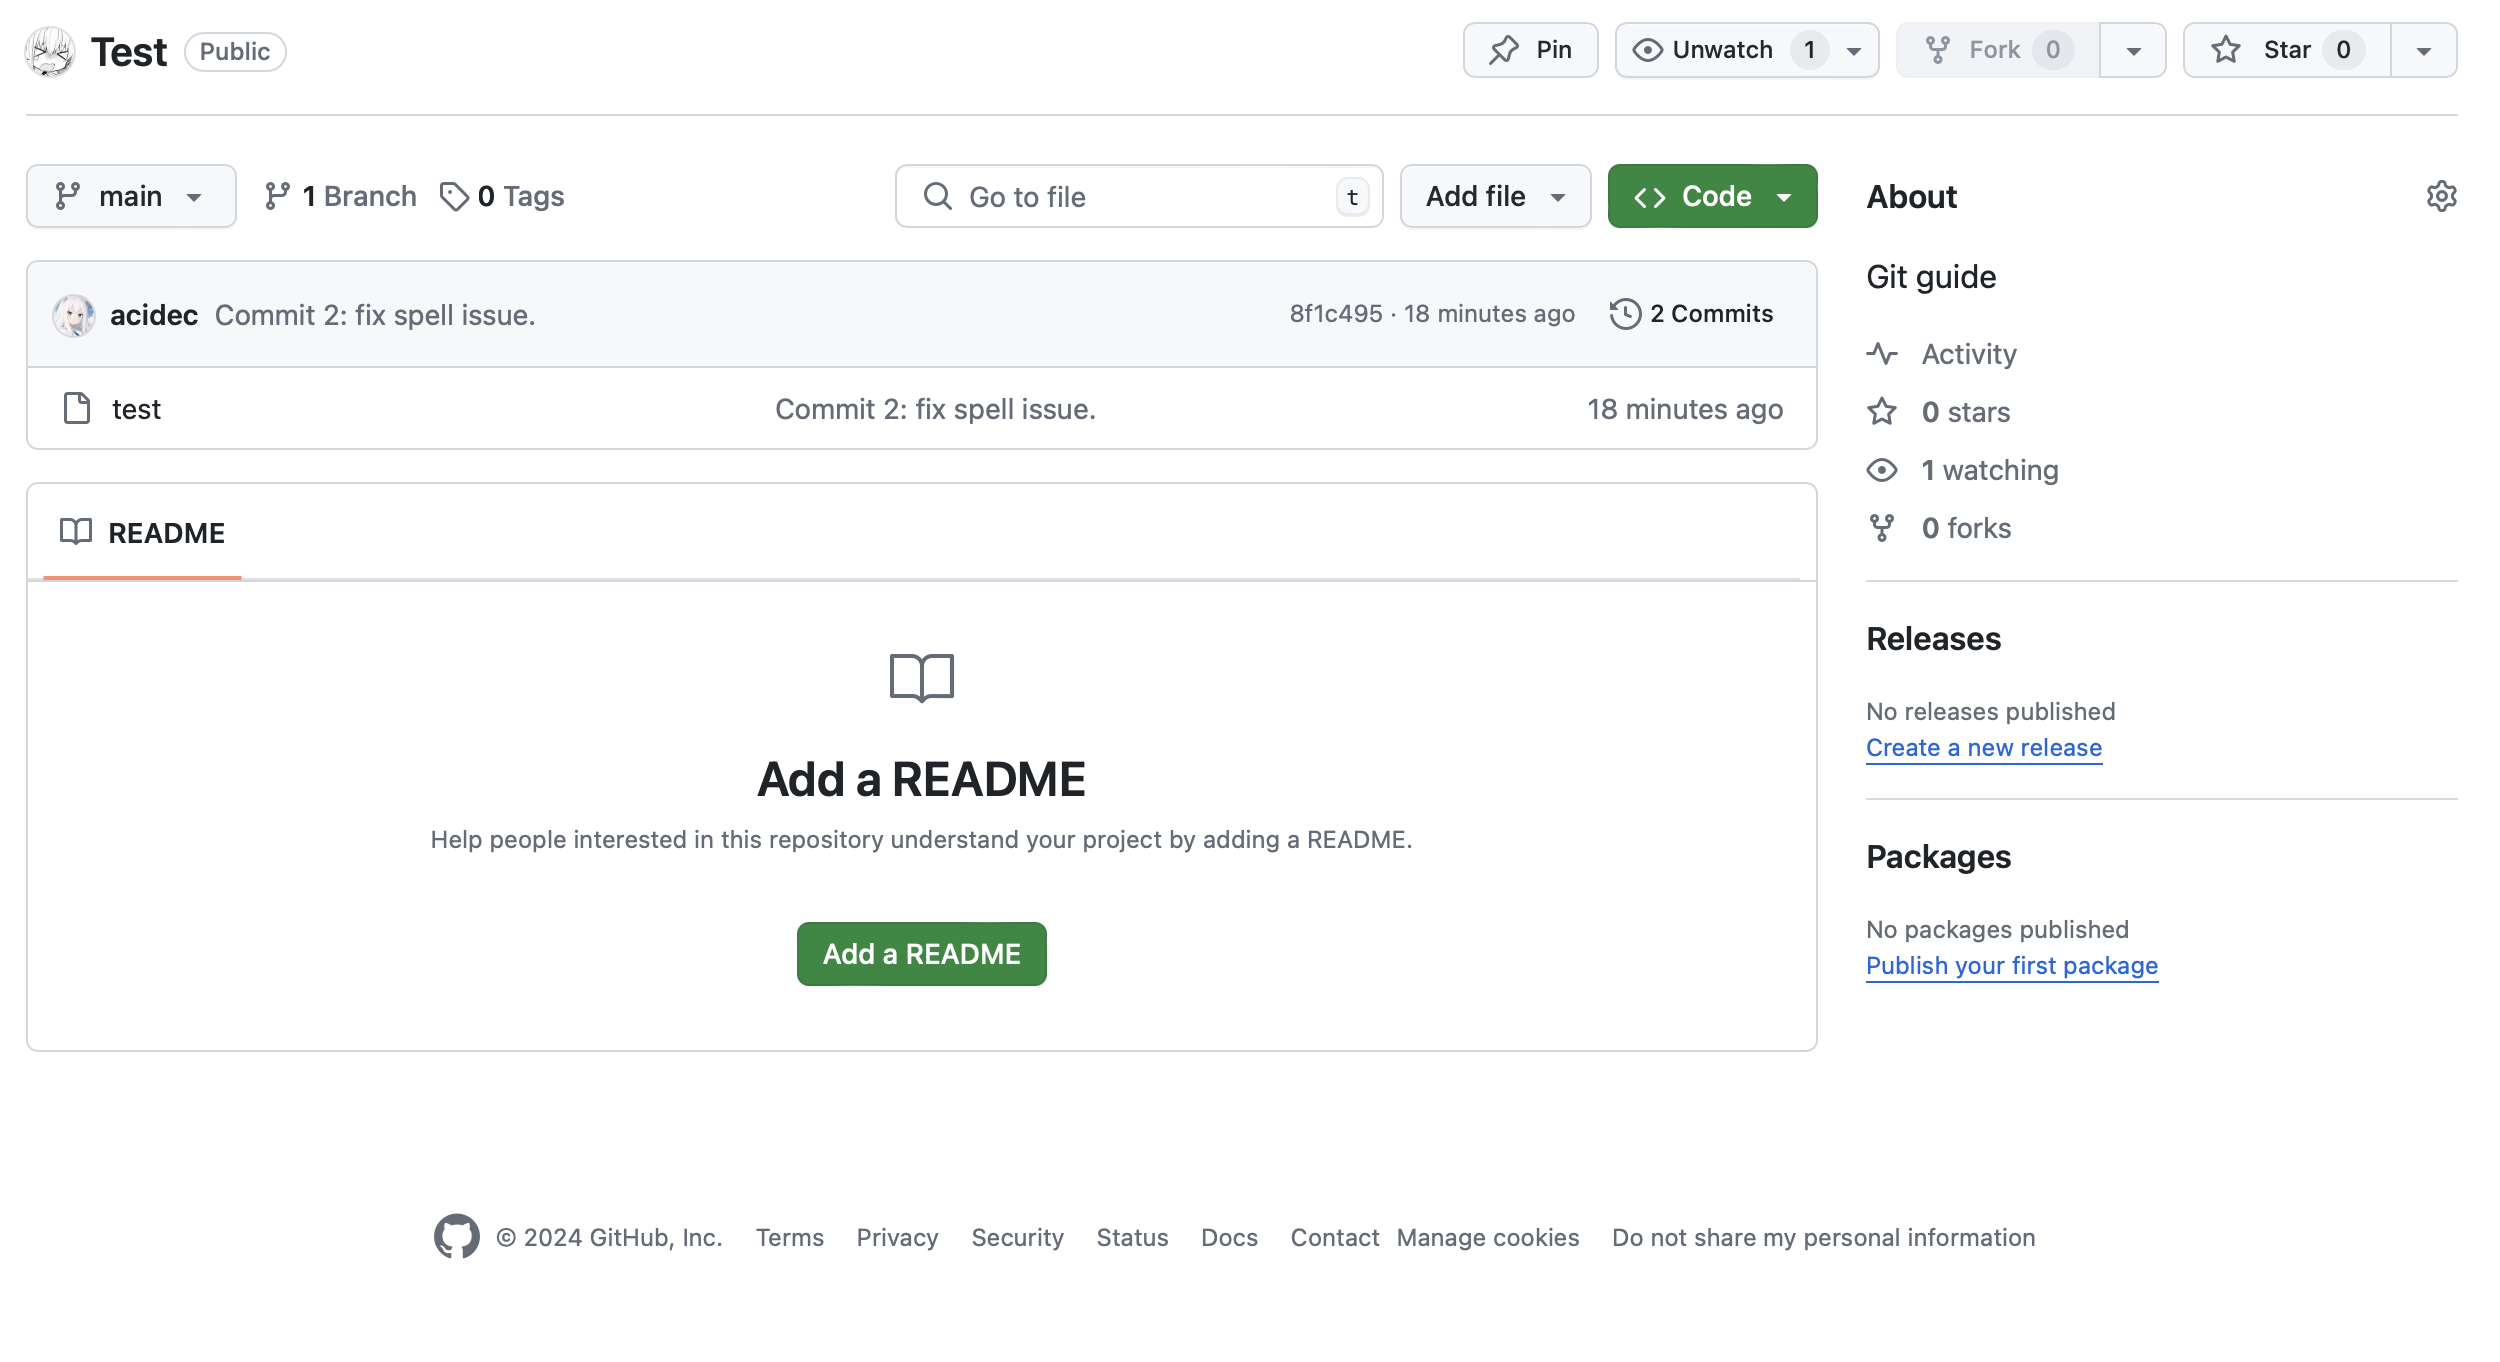Screen dimensions: 2500x1362
Task: Open the main branch selector
Action: click(131, 196)
